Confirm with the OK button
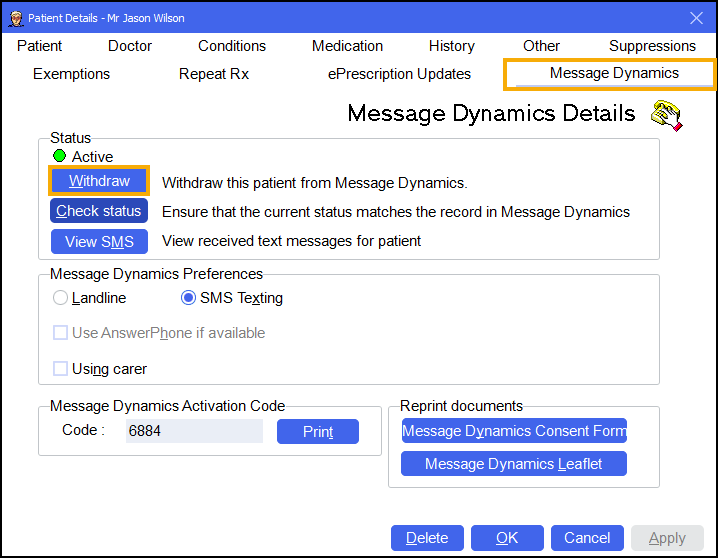718x558 pixels. point(507,538)
